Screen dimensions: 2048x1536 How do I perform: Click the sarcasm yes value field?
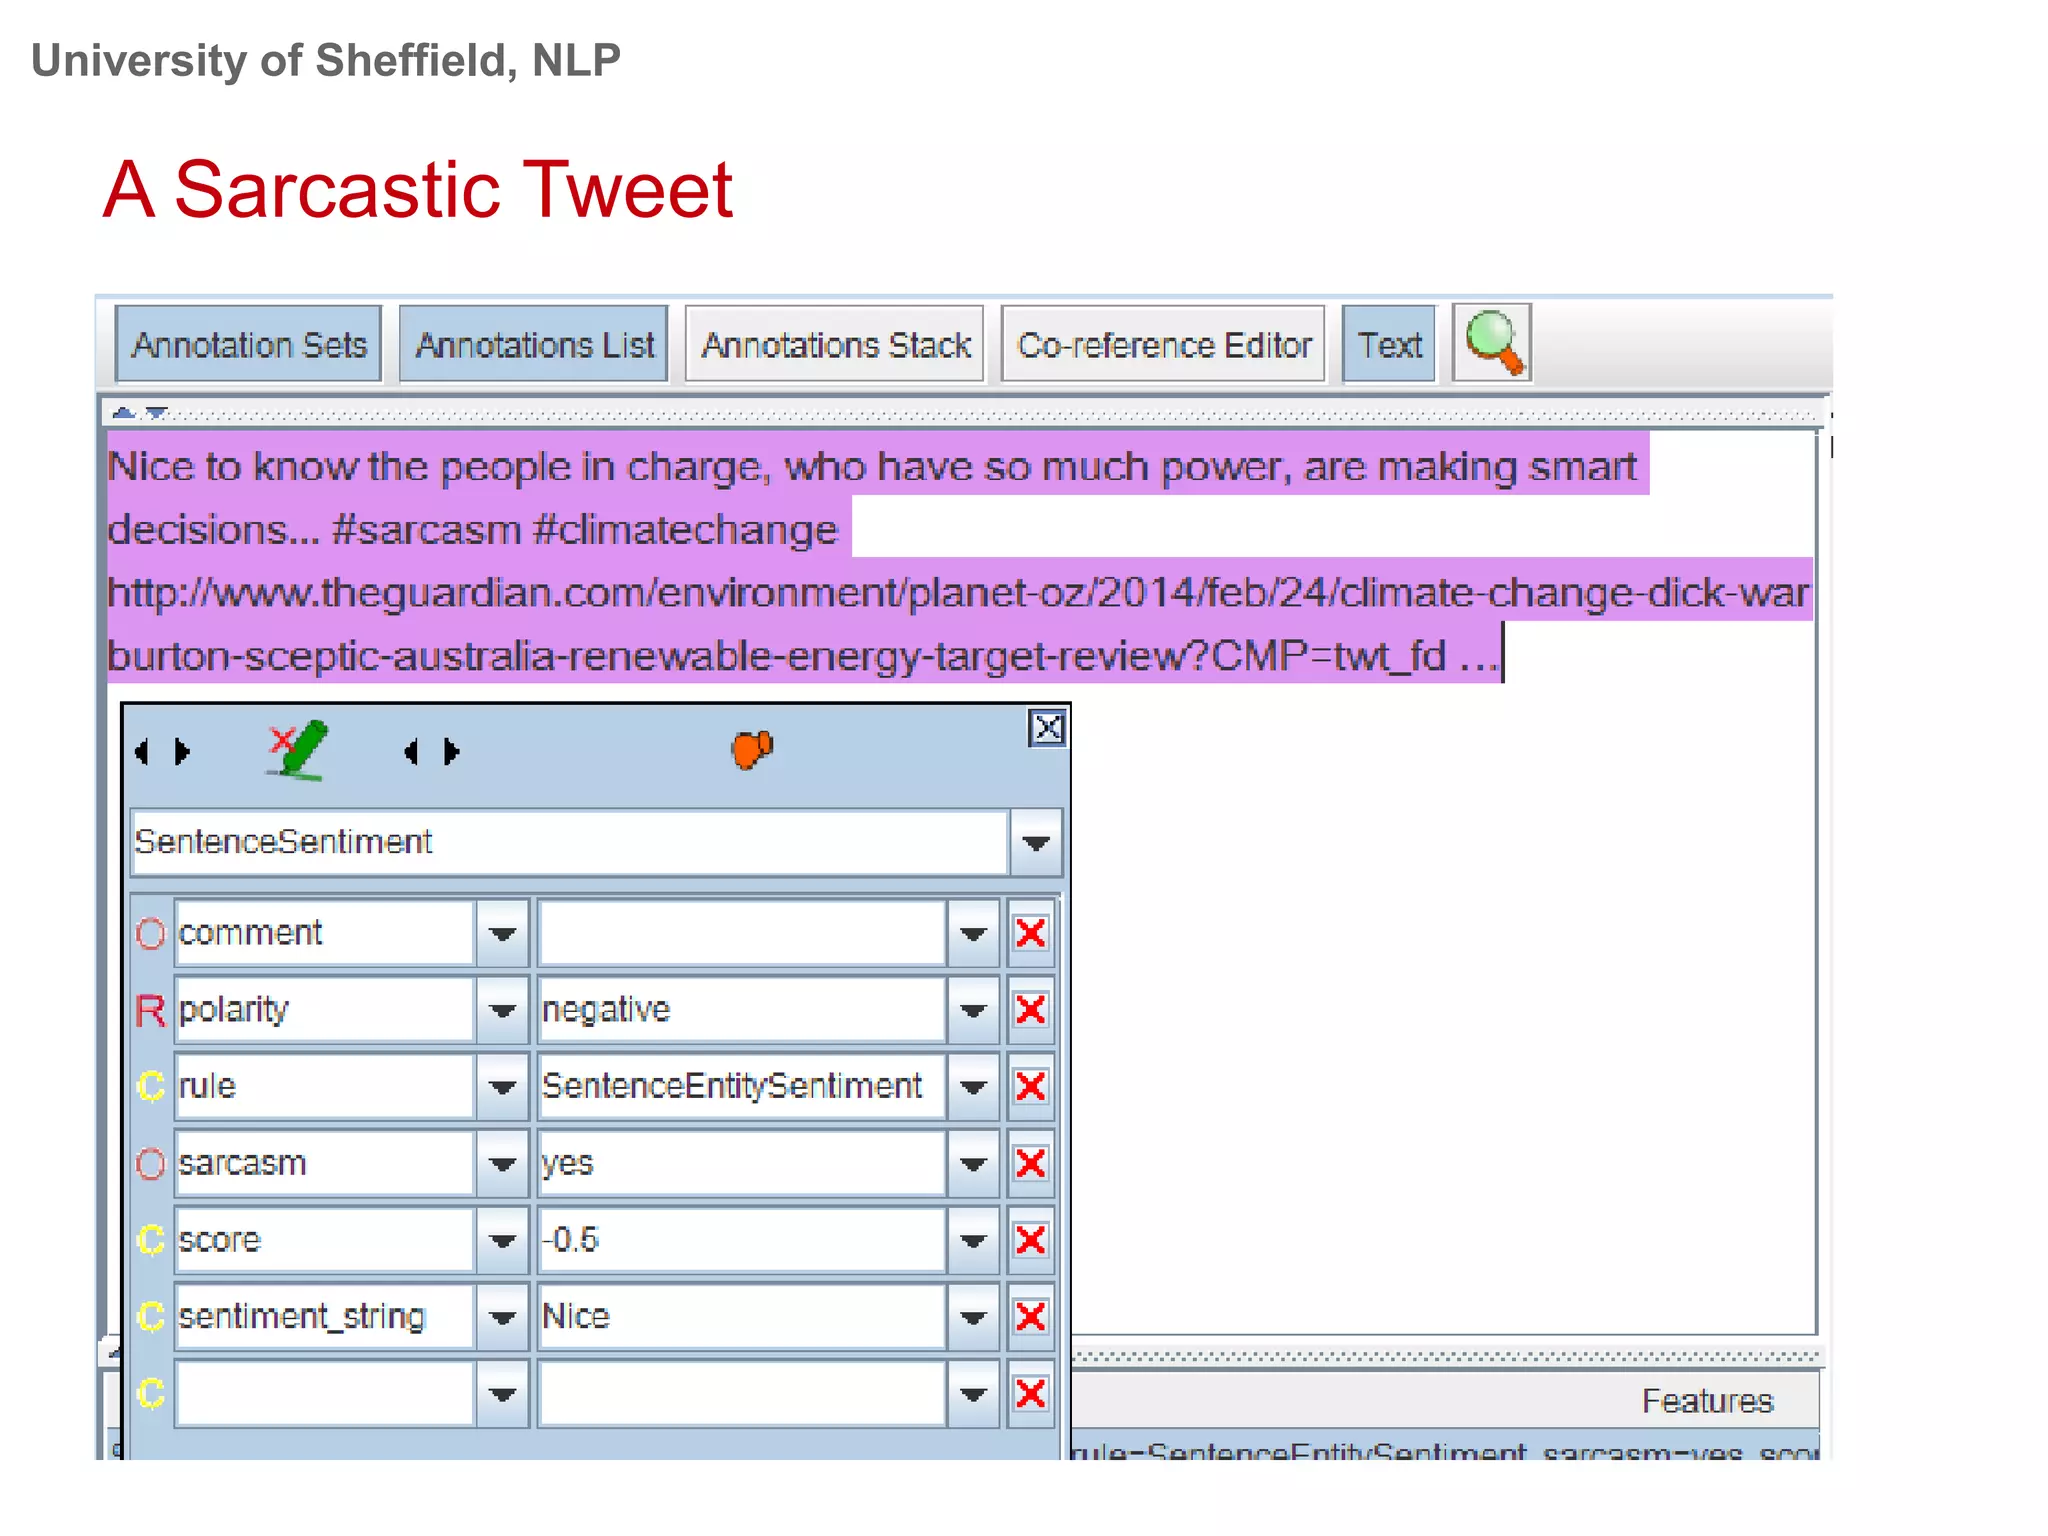click(x=742, y=1163)
